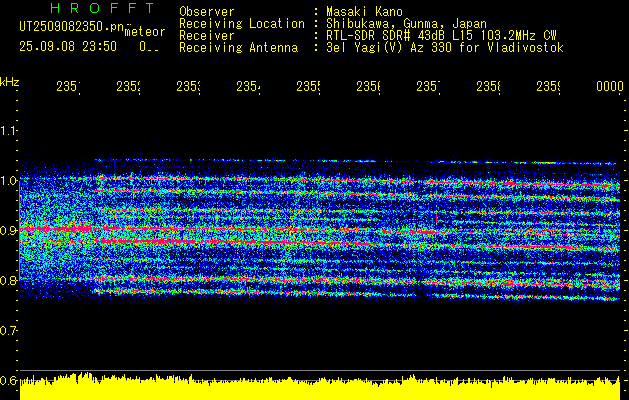Click the 0.9 kHz axis label

point(8,230)
